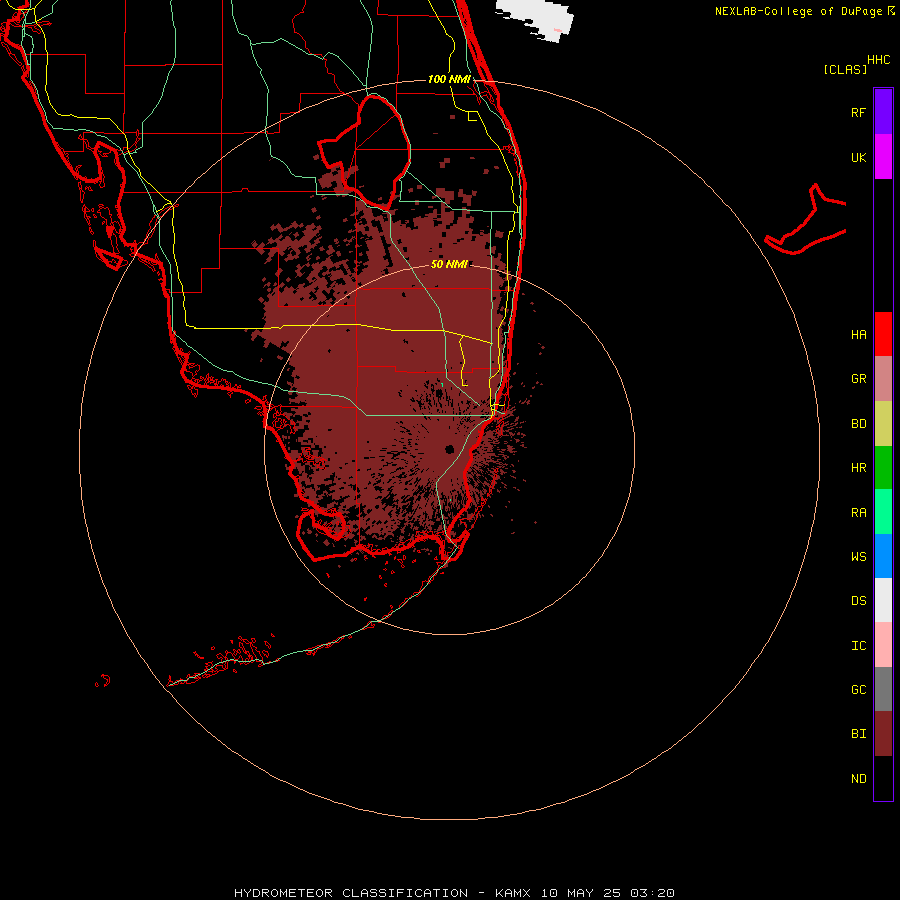Click the 100 NMI range ring label
Viewport: 900px width, 900px height.
(x=449, y=79)
